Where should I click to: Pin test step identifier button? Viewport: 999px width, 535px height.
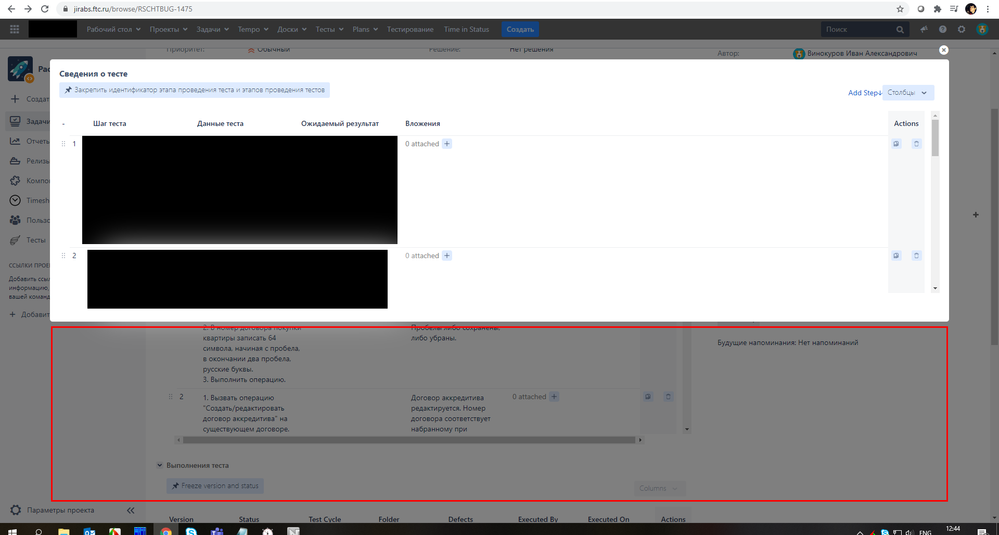click(194, 90)
